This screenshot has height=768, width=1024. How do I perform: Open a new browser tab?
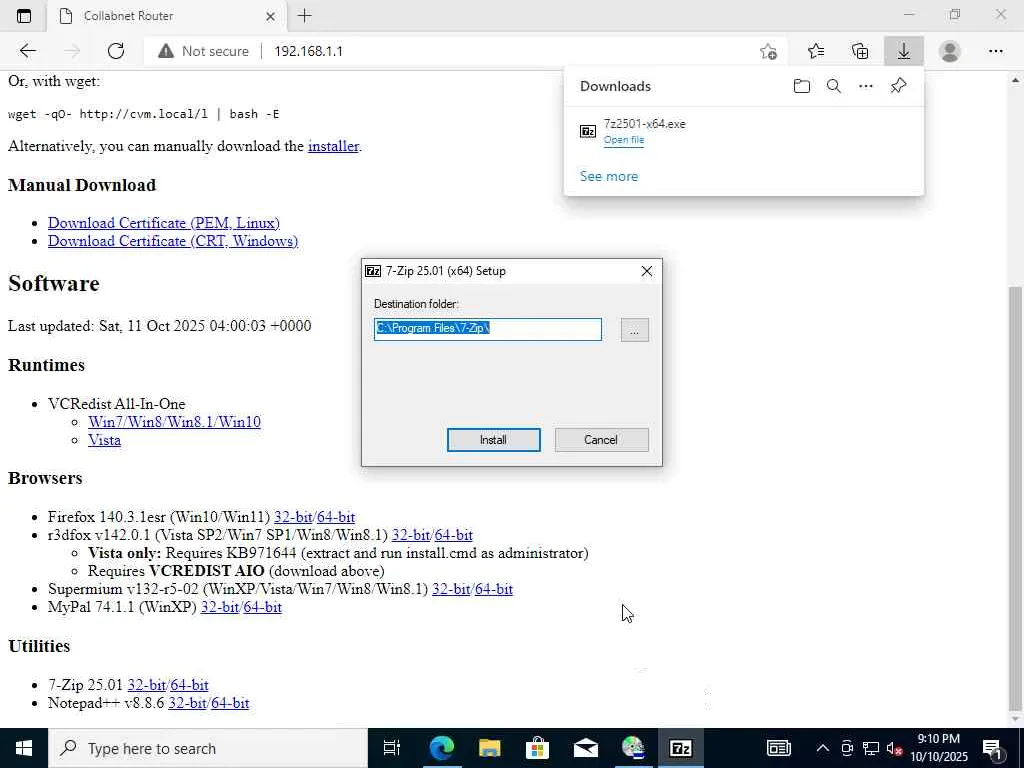point(304,16)
